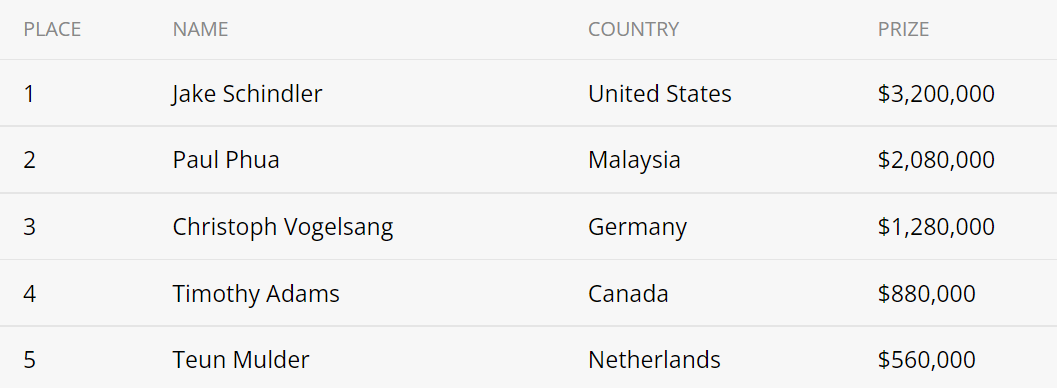
Task: Select player name Jake Schindler
Action: pyautogui.click(x=247, y=94)
